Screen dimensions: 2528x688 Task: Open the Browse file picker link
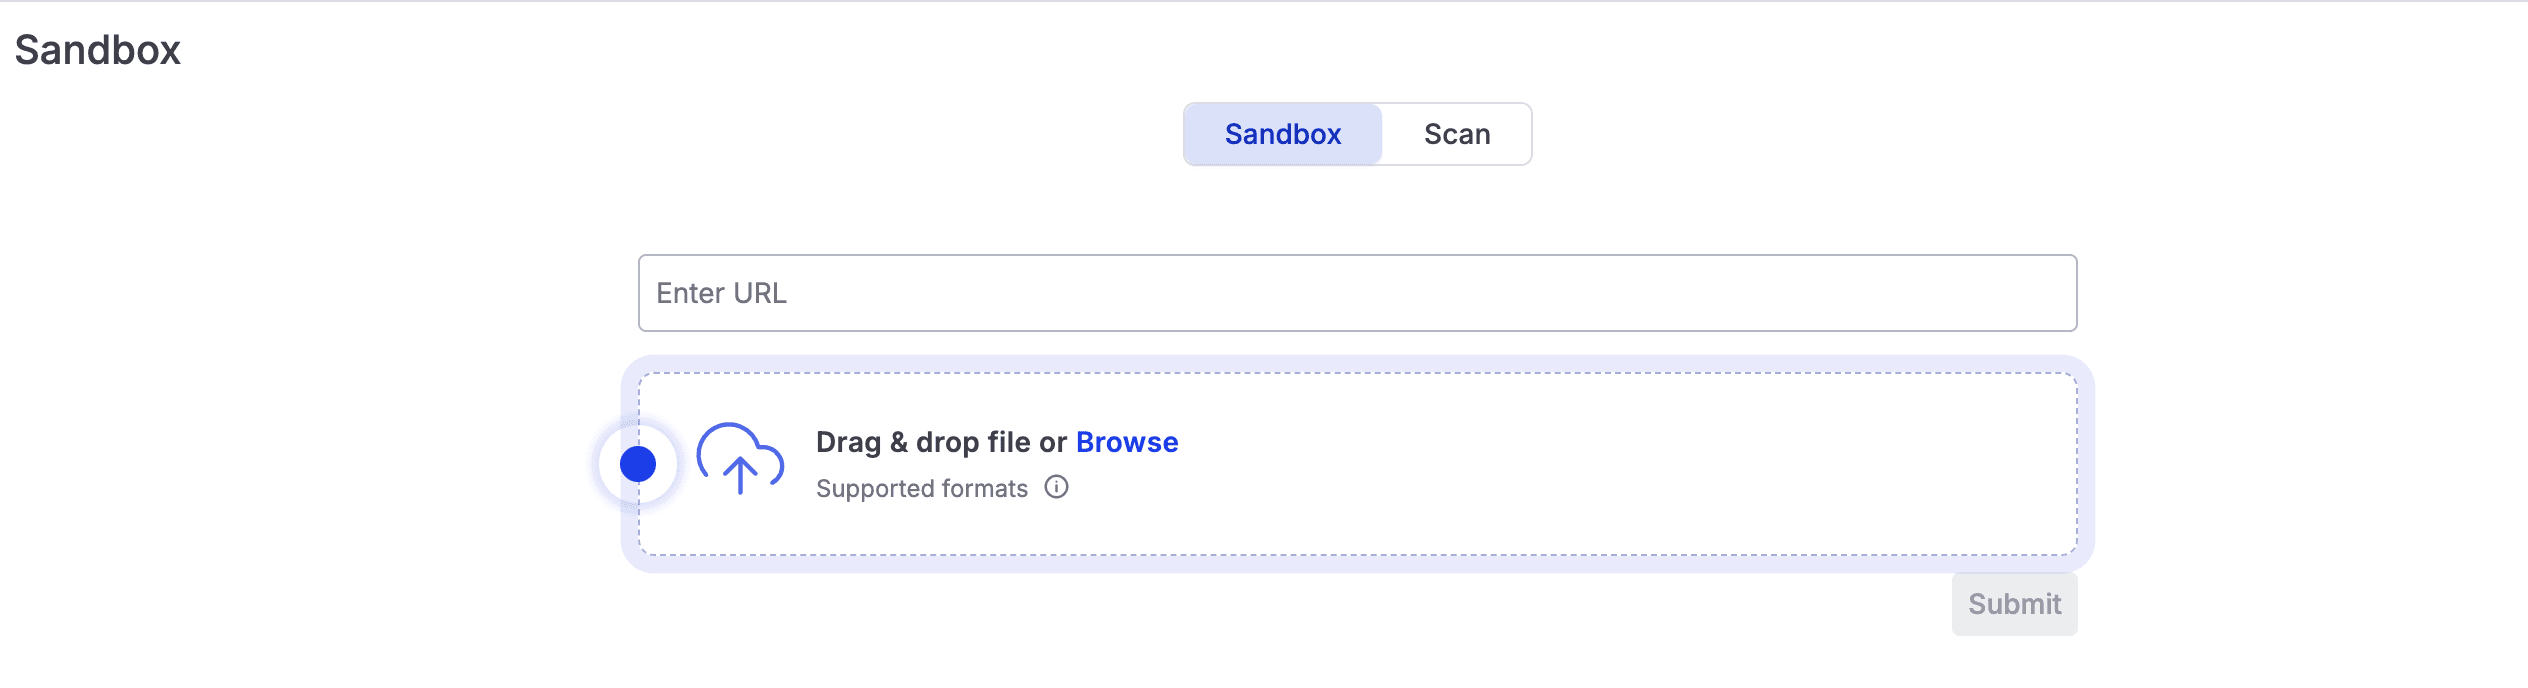[1126, 441]
